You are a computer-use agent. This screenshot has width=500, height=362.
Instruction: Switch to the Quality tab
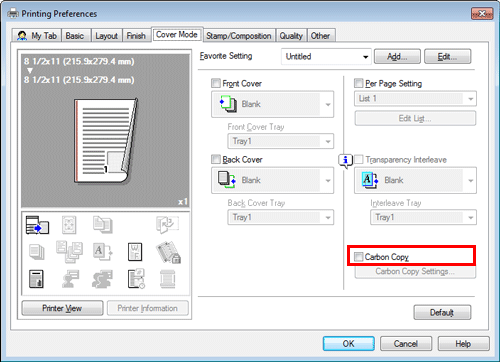click(x=291, y=36)
